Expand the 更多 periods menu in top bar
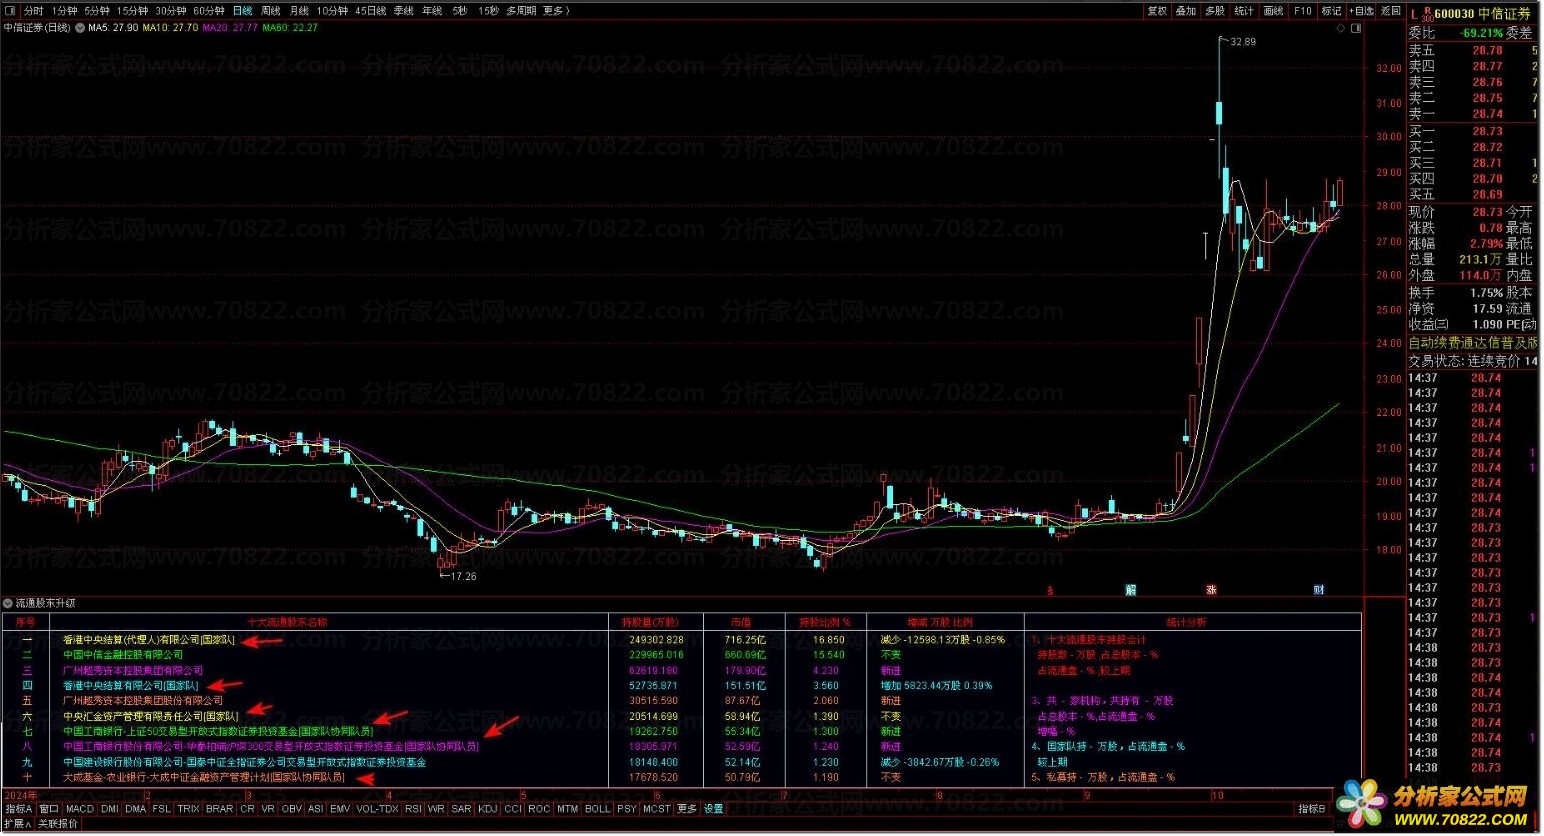Viewport: 1544px width, 836px height. click(555, 11)
